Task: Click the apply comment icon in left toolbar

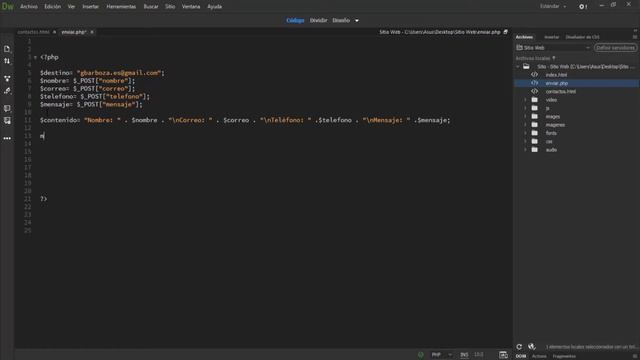Action: tap(7, 109)
